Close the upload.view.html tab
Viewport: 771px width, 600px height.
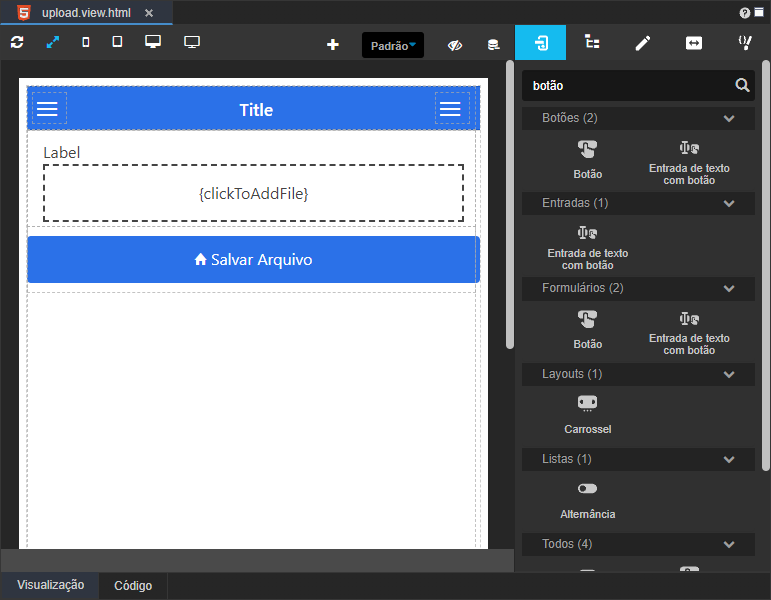[x=149, y=13]
